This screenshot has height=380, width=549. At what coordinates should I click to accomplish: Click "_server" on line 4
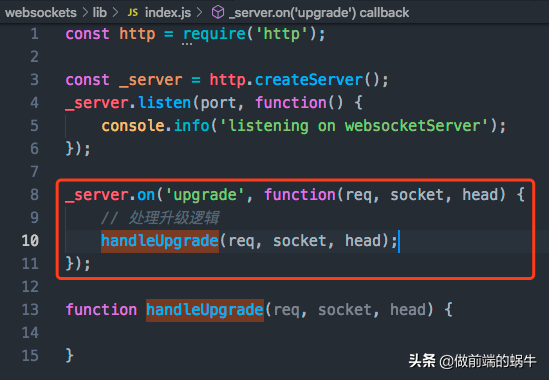pos(97,104)
